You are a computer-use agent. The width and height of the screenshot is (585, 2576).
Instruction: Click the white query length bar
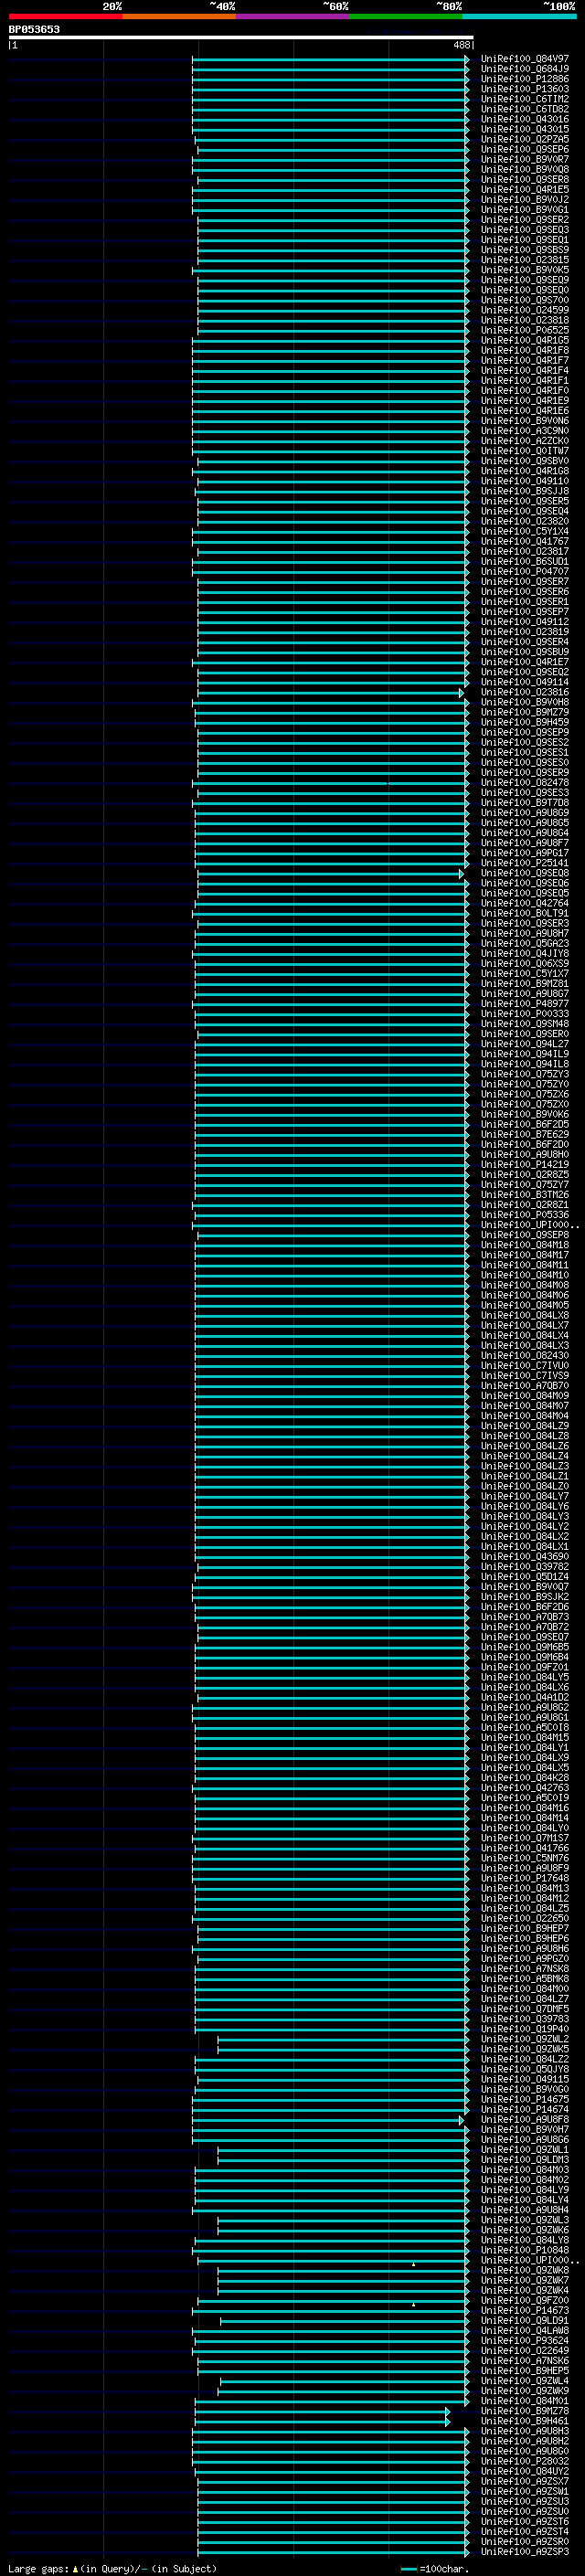pos(241,38)
